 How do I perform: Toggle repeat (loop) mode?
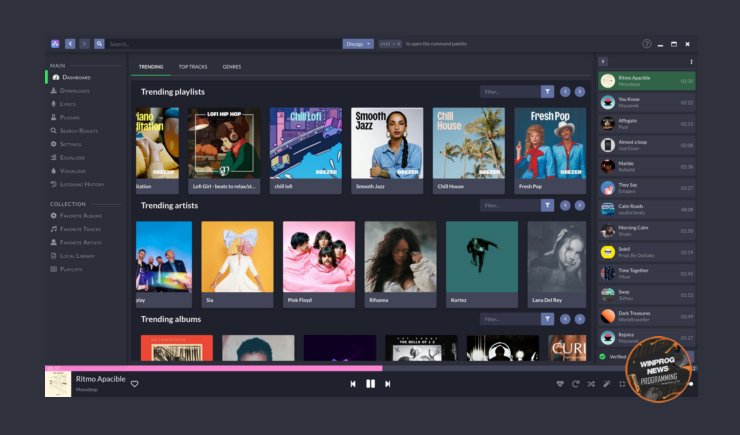(x=575, y=384)
